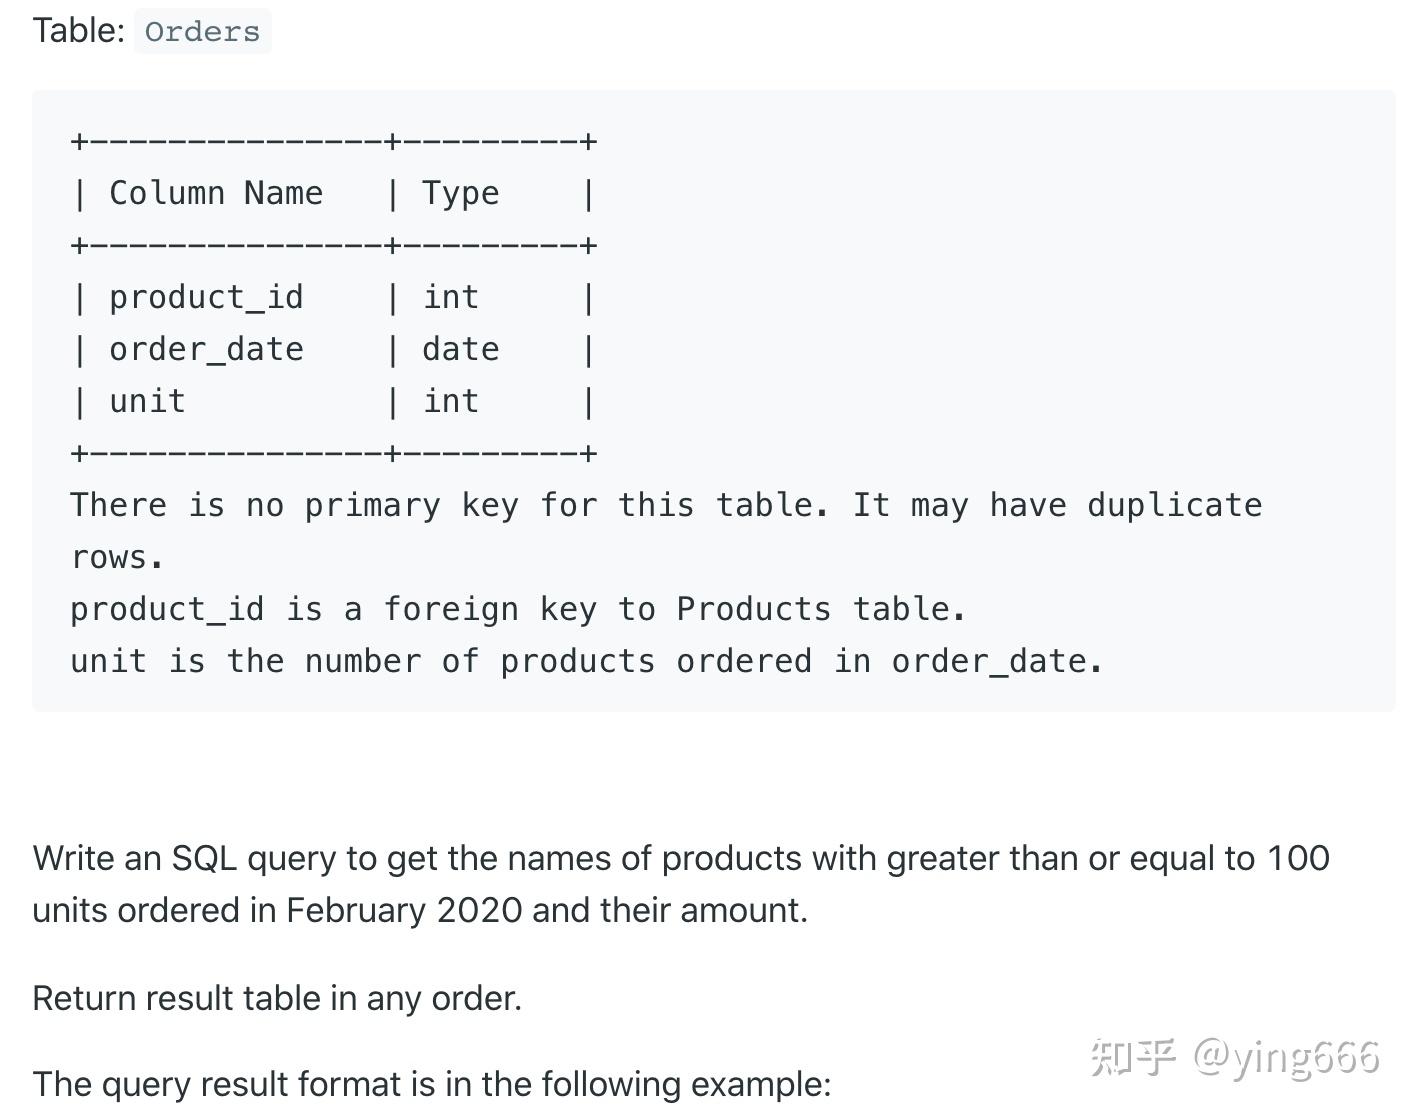Click the 'int' type for product_id
The height and width of the screenshot is (1120, 1416).
pos(451,297)
